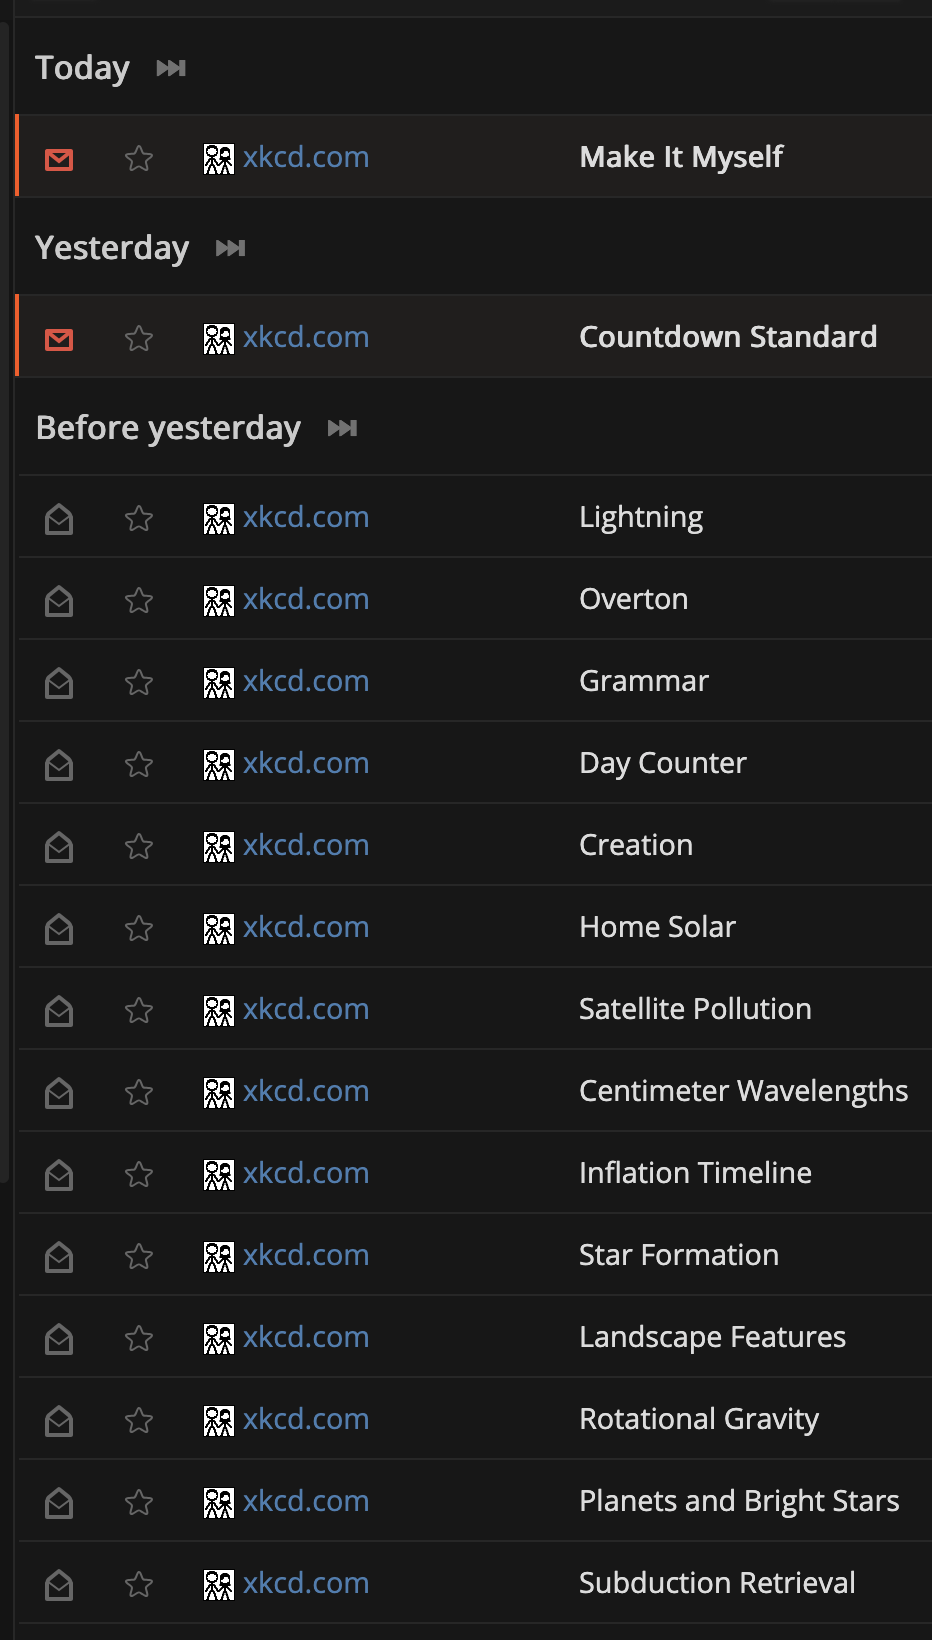Mark all Today entries as read
The image size is (932, 1640).
click(x=171, y=68)
